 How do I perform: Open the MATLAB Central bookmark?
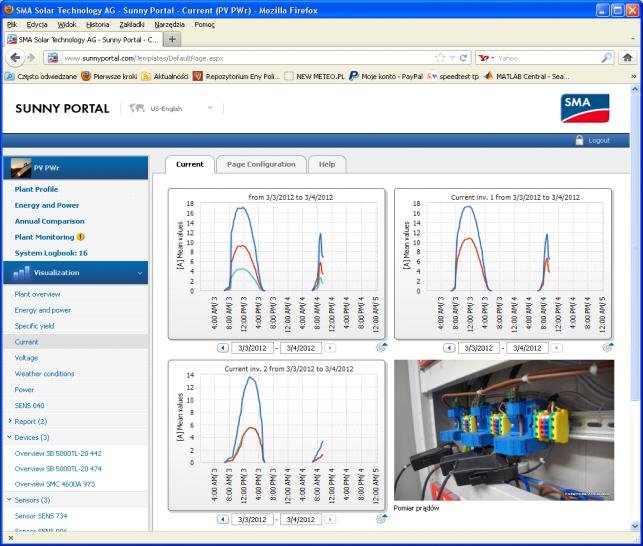point(527,76)
